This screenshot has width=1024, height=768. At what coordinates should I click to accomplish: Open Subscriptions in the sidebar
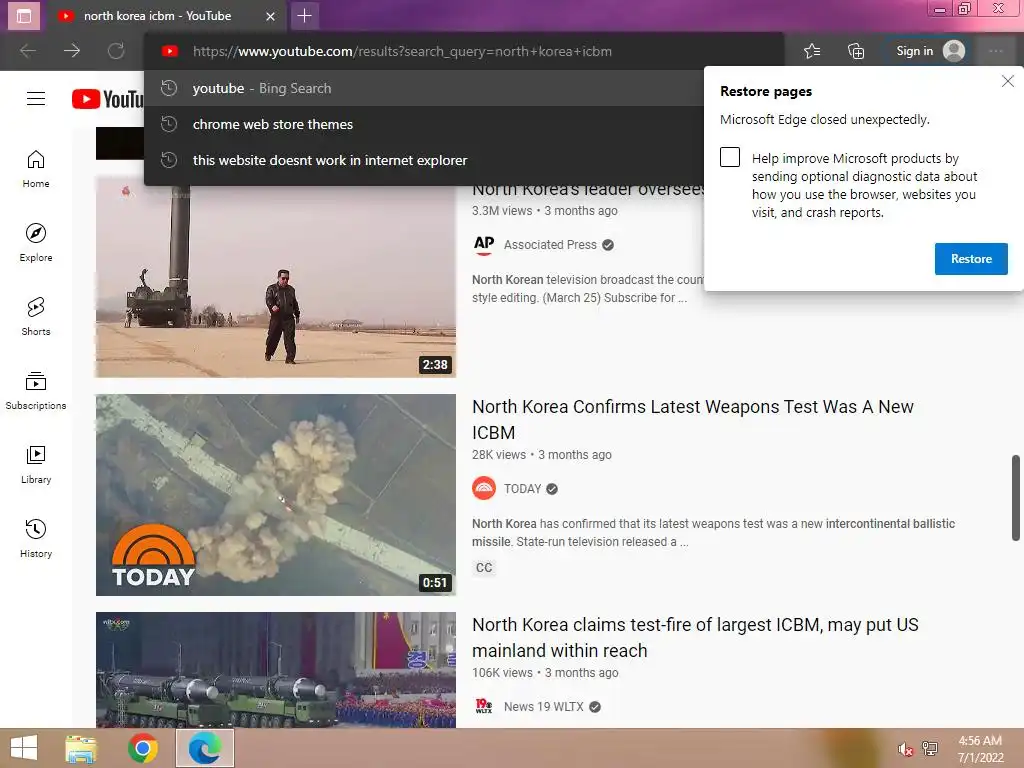[x=36, y=390]
